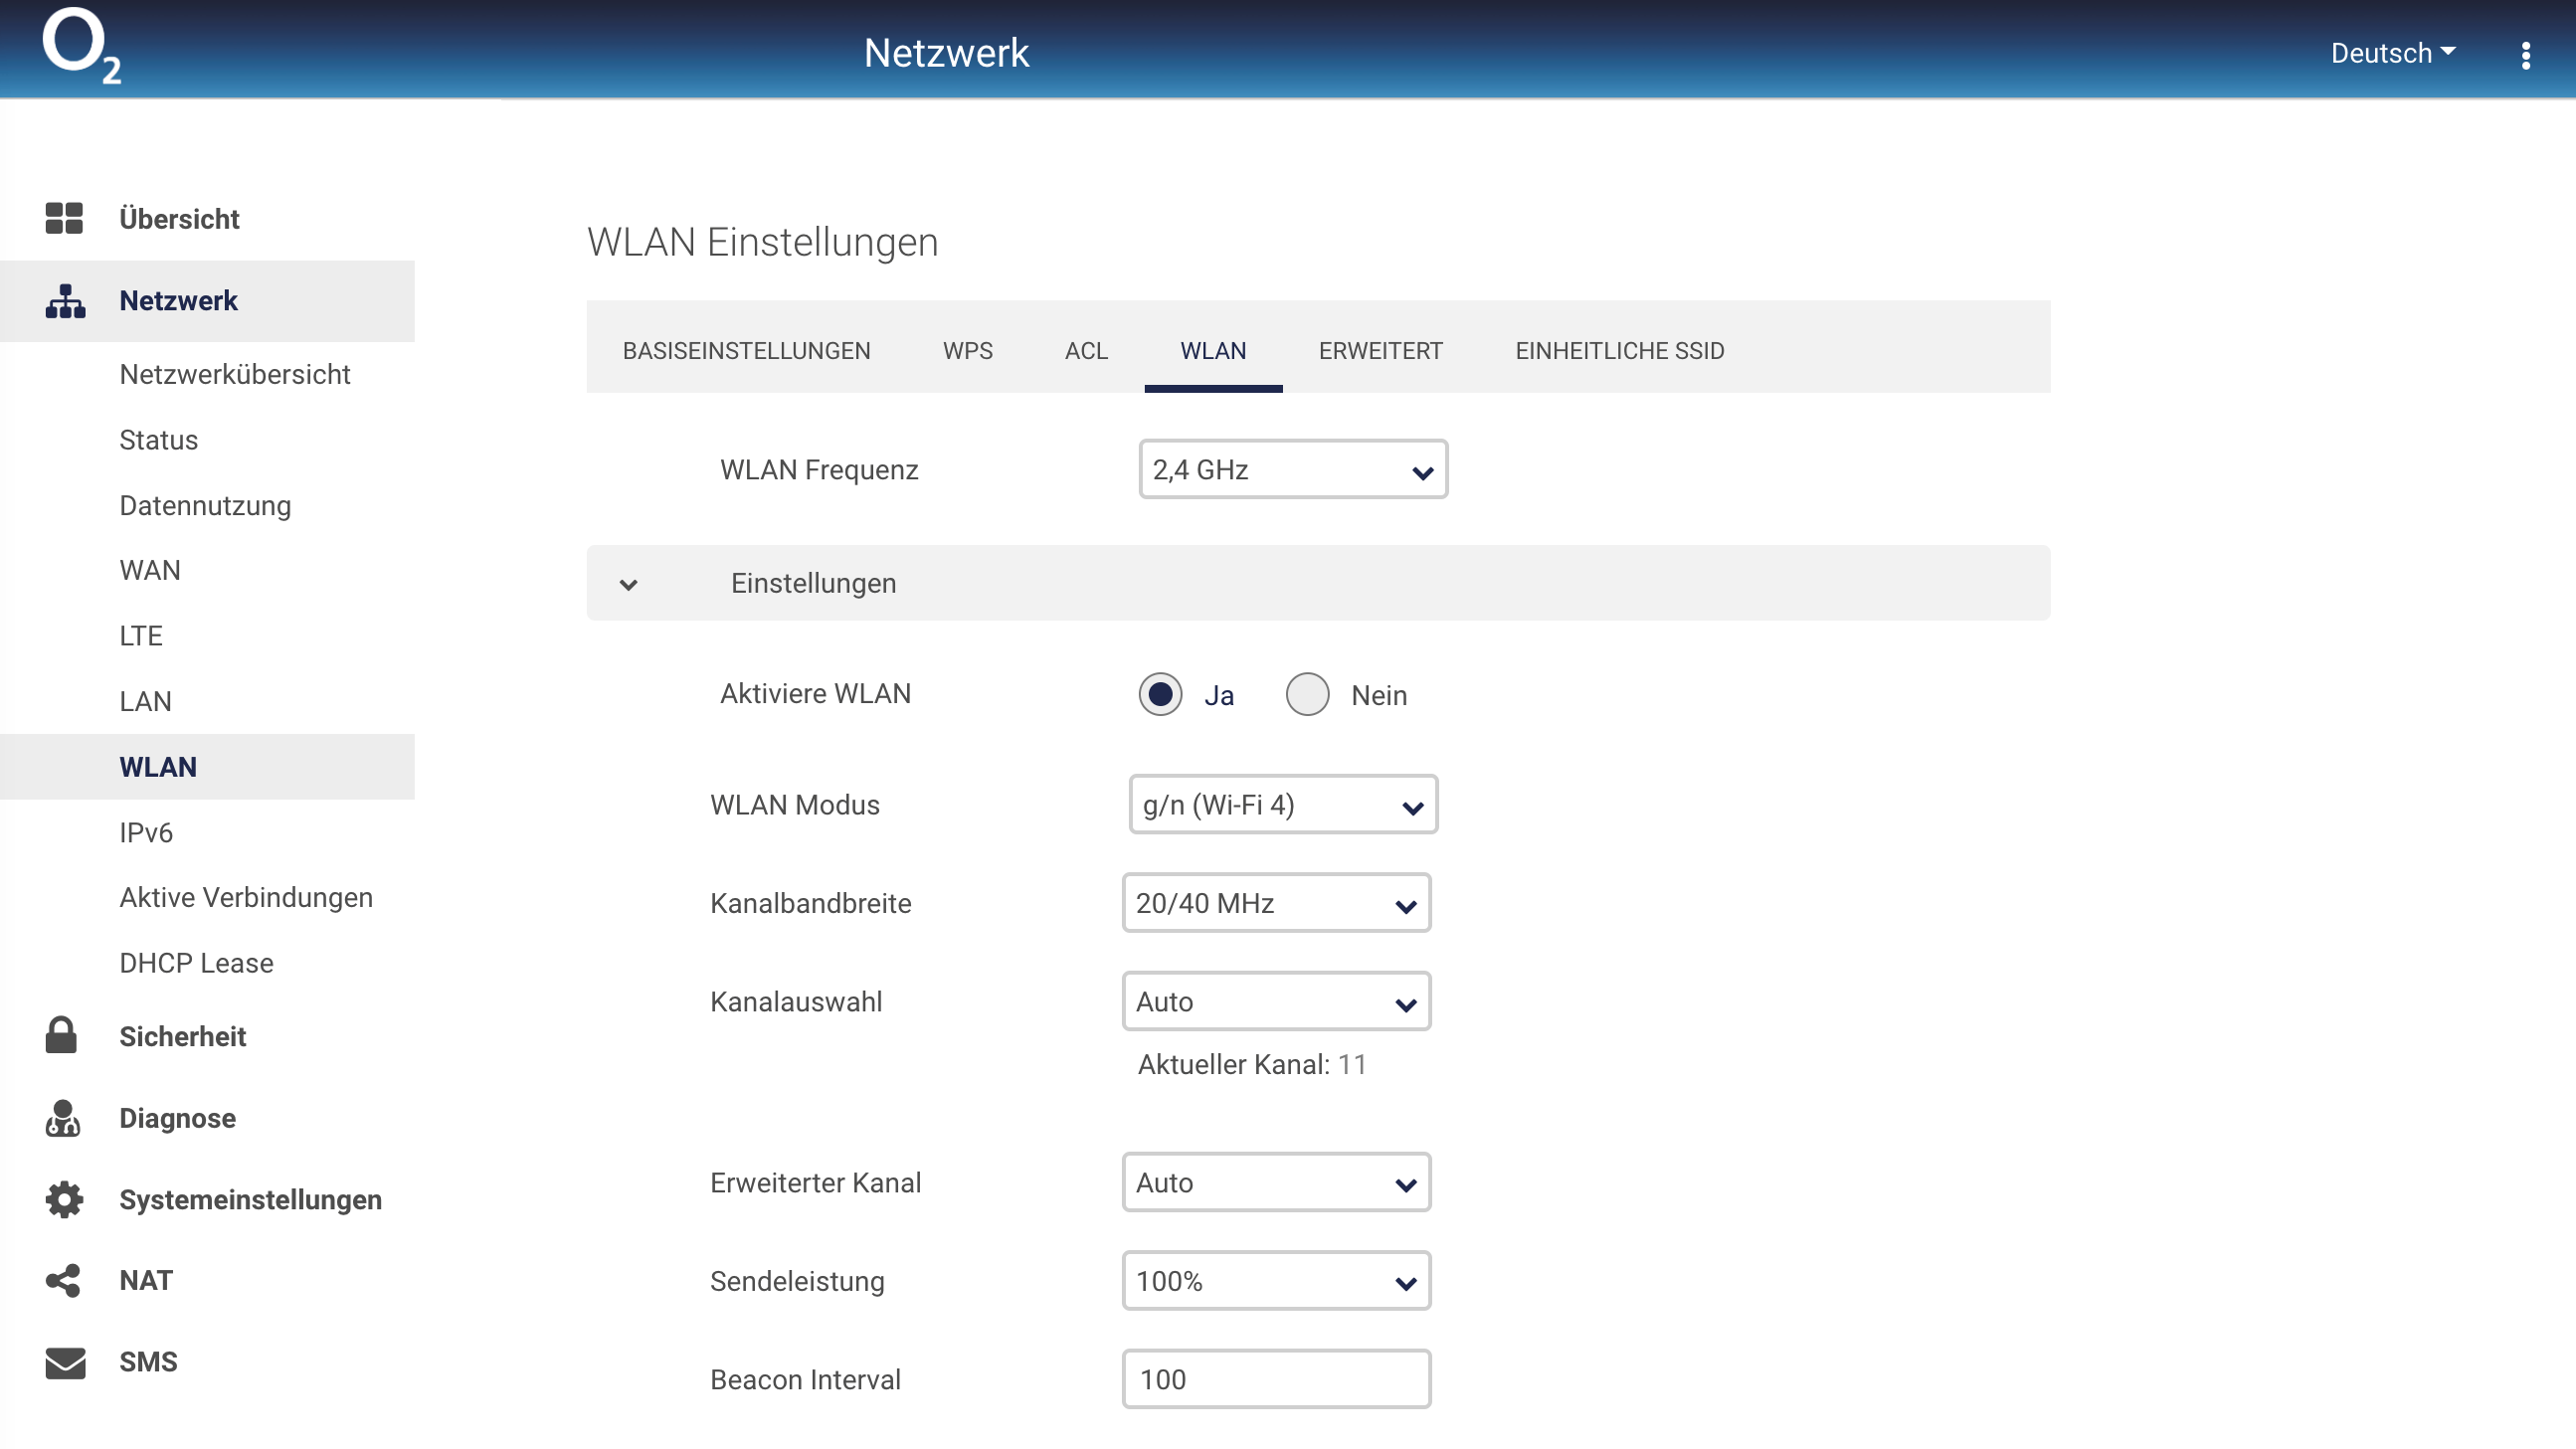Switch to the EINHEITLICHE SSID tab
Viewport: 2576px width, 1449px height.
pyautogui.click(x=1619, y=351)
